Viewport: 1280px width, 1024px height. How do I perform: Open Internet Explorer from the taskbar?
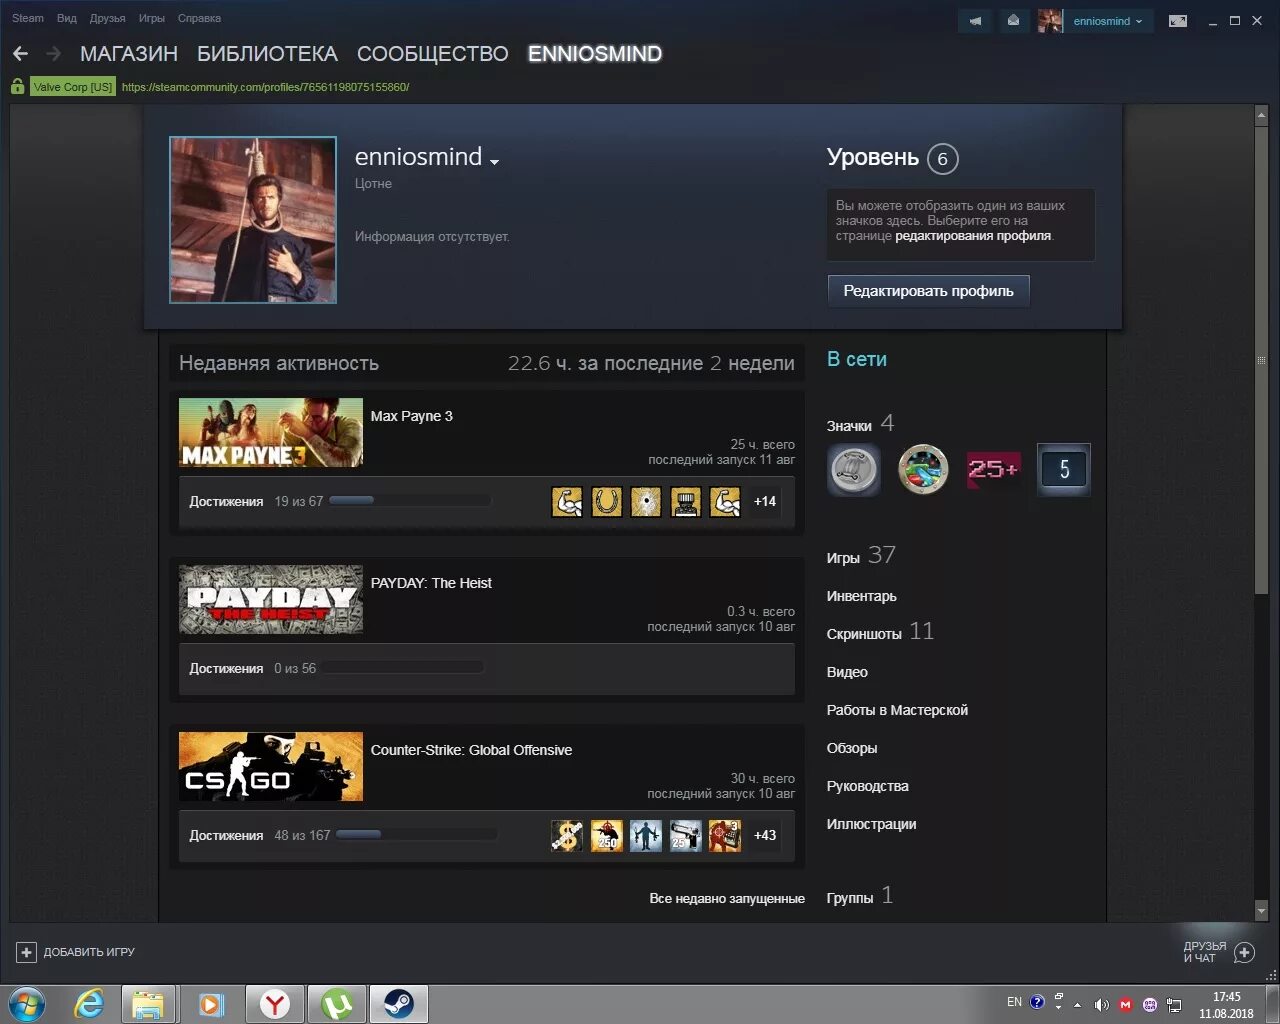tap(89, 1004)
